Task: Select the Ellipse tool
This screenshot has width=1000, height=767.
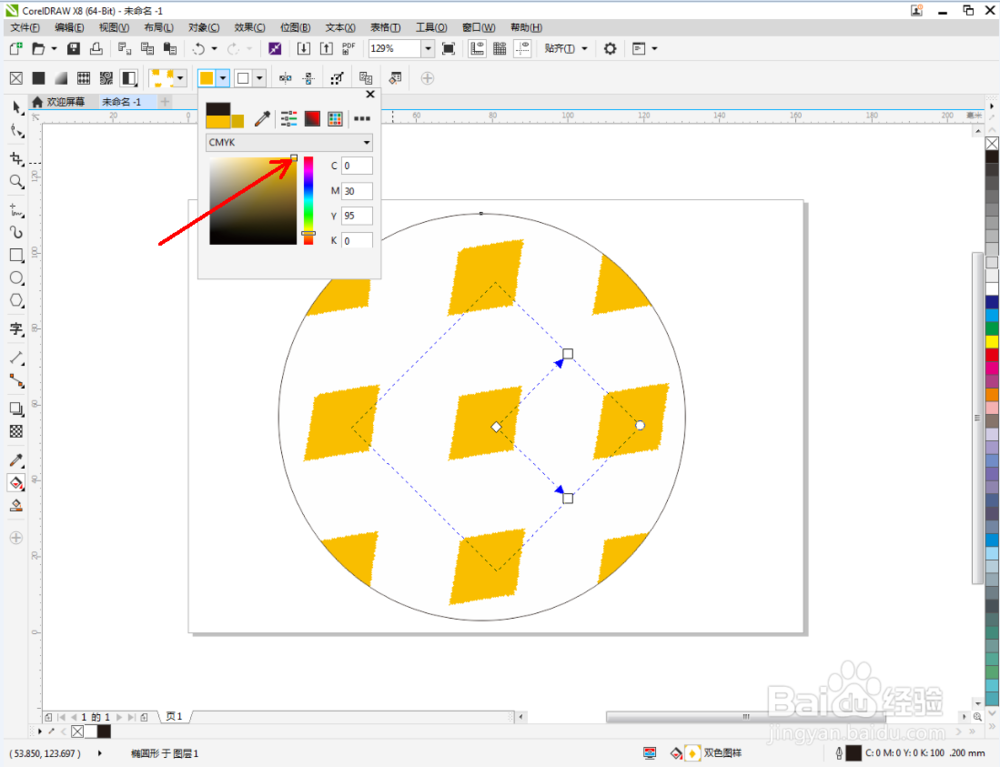Action: click(17, 278)
